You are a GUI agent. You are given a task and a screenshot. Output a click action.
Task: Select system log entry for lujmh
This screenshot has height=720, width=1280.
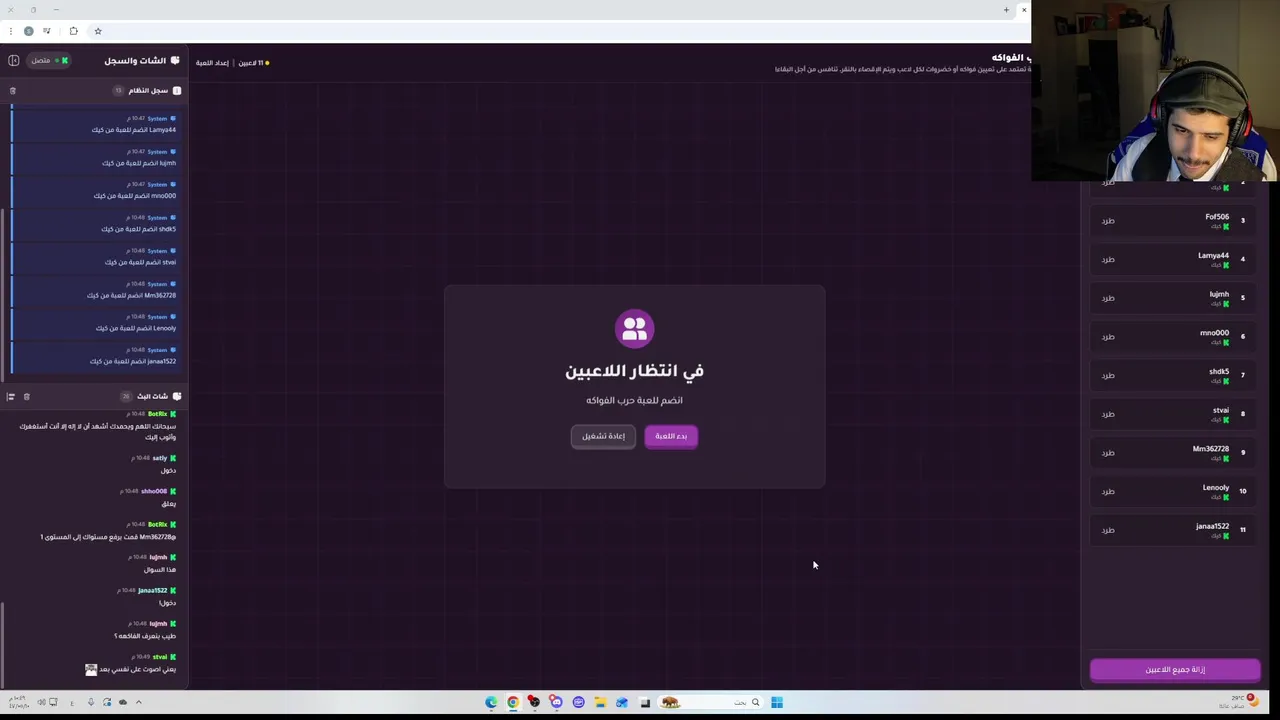[96, 157]
